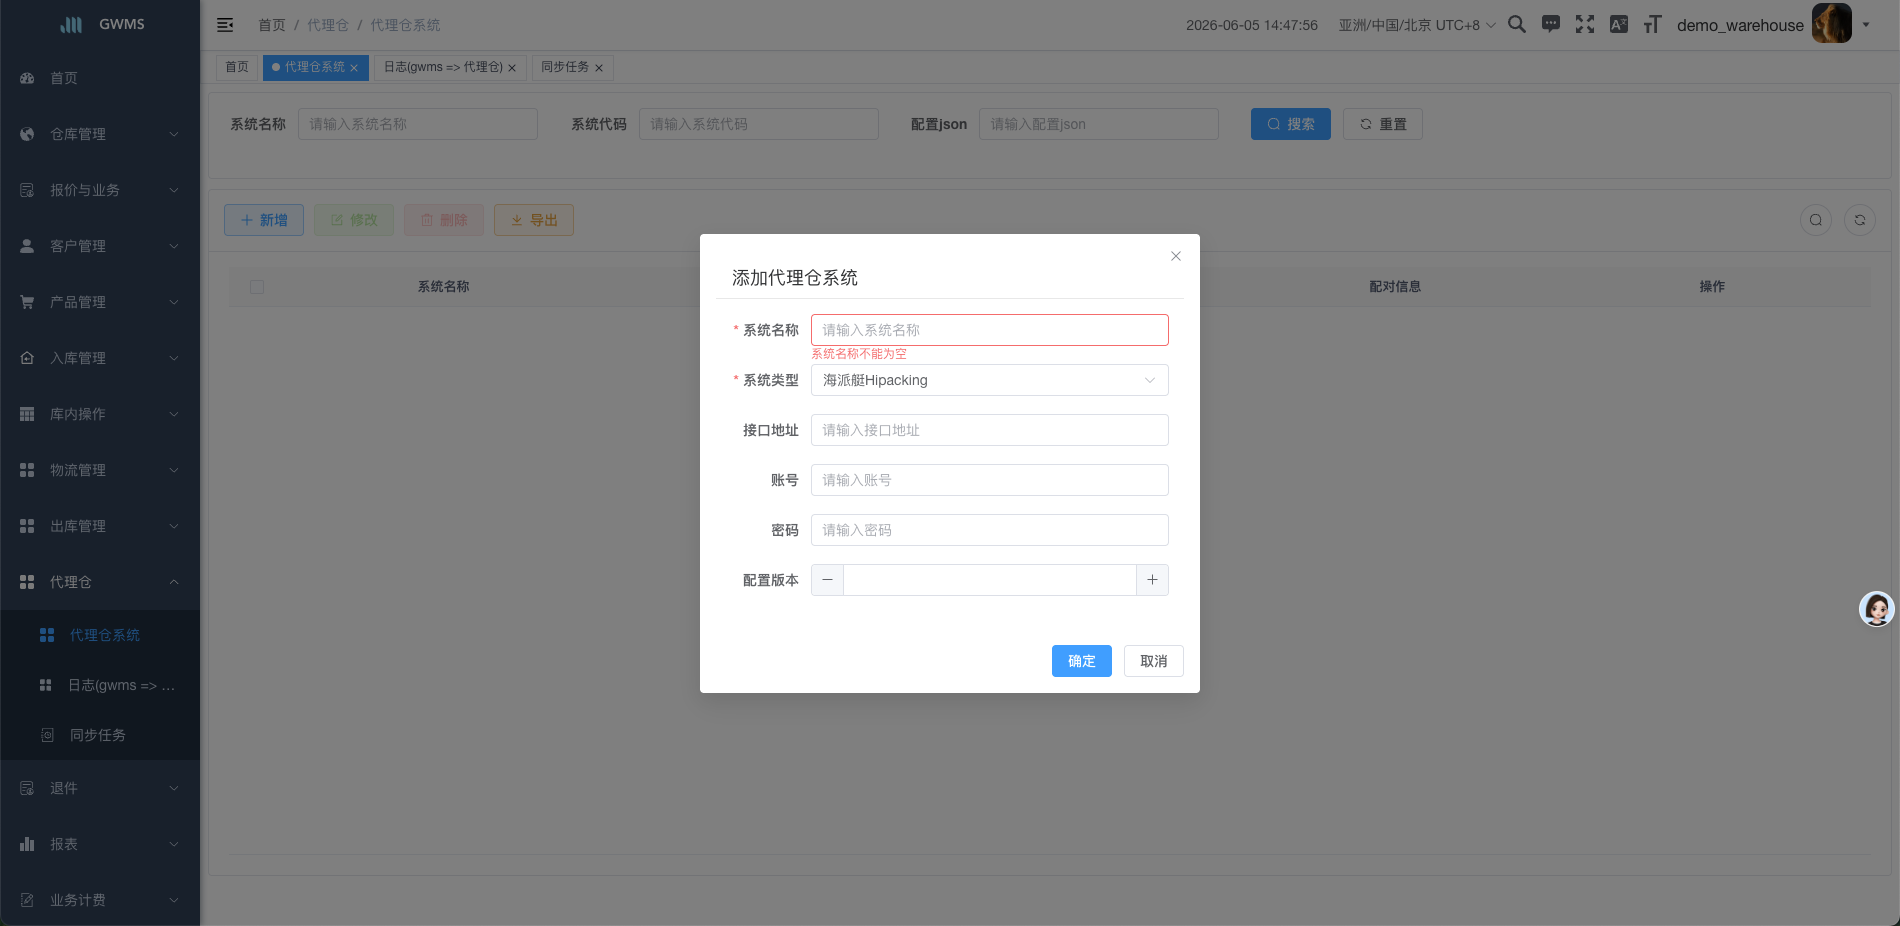Open the header search magnifier icon

coord(1517,24)
